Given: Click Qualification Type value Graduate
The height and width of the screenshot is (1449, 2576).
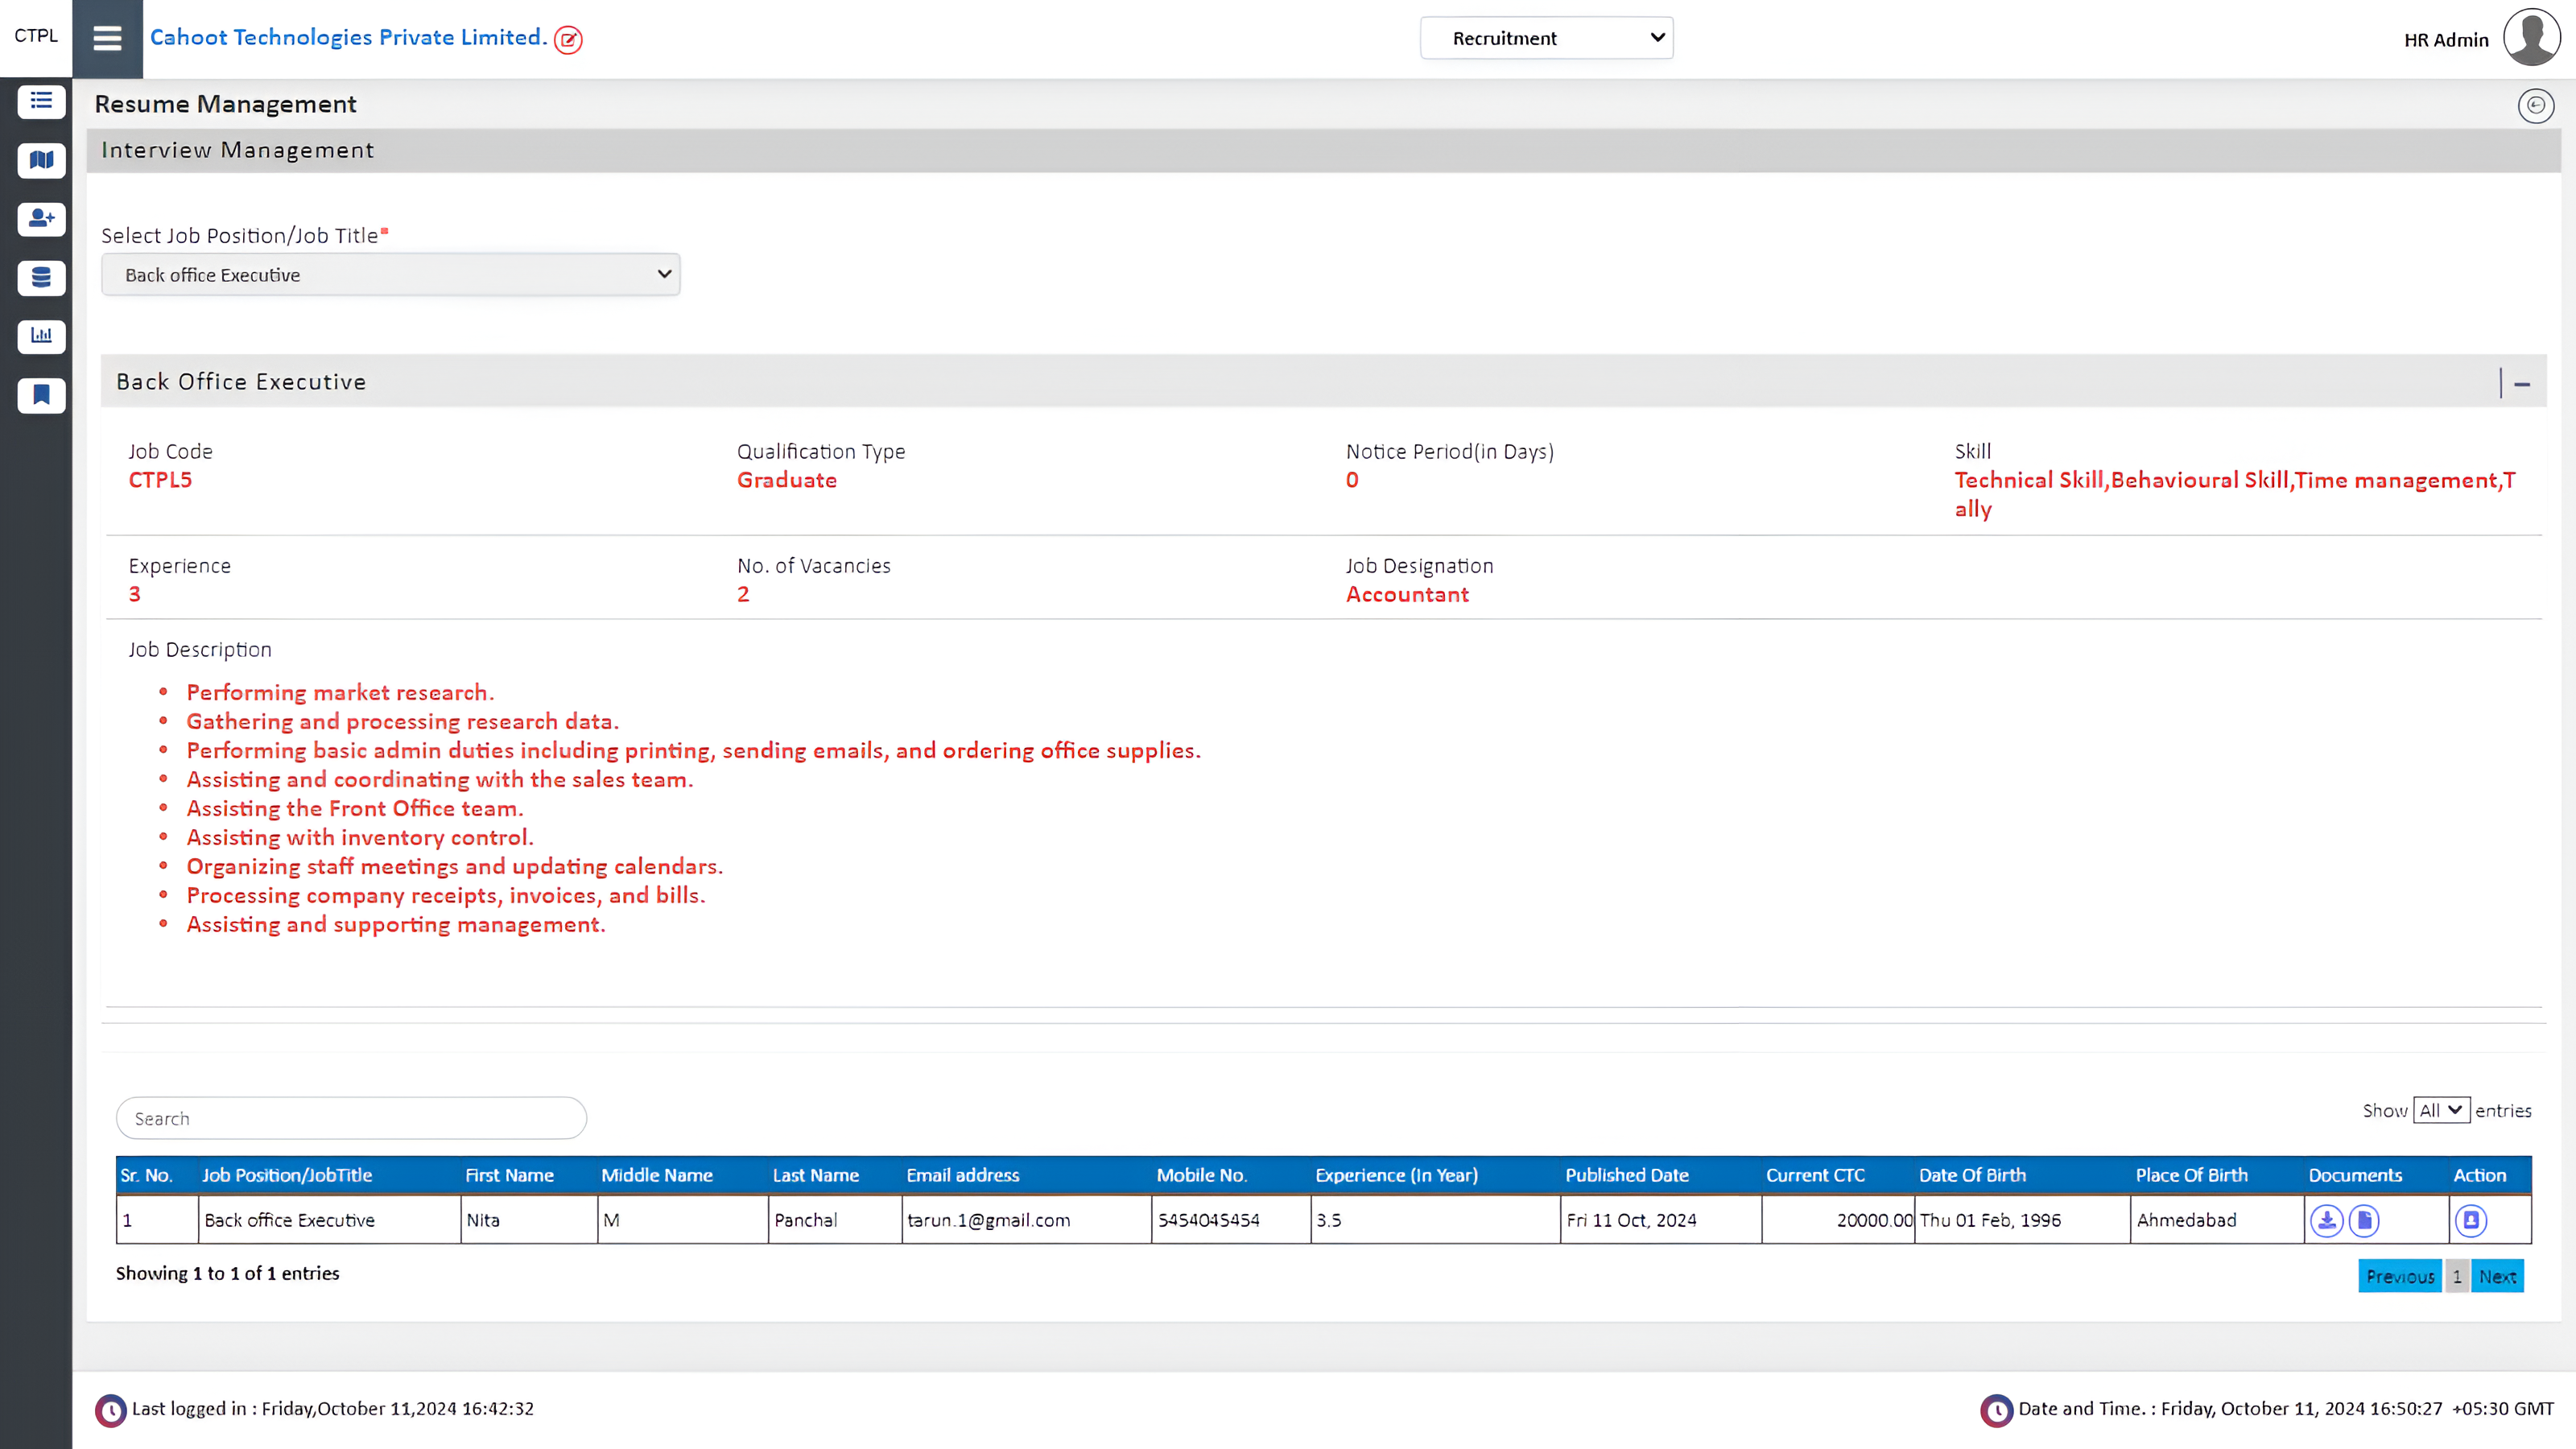Looking at the screenshot, I should [787, 480].
